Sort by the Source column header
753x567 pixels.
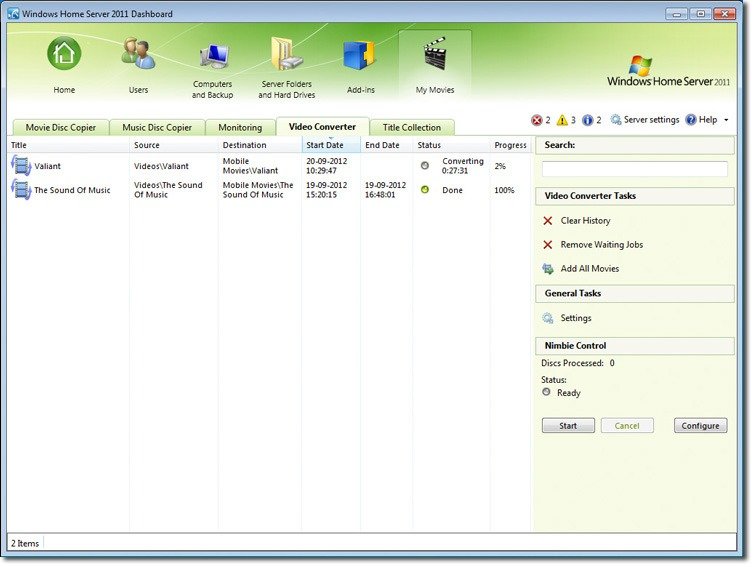pos(173,145)
